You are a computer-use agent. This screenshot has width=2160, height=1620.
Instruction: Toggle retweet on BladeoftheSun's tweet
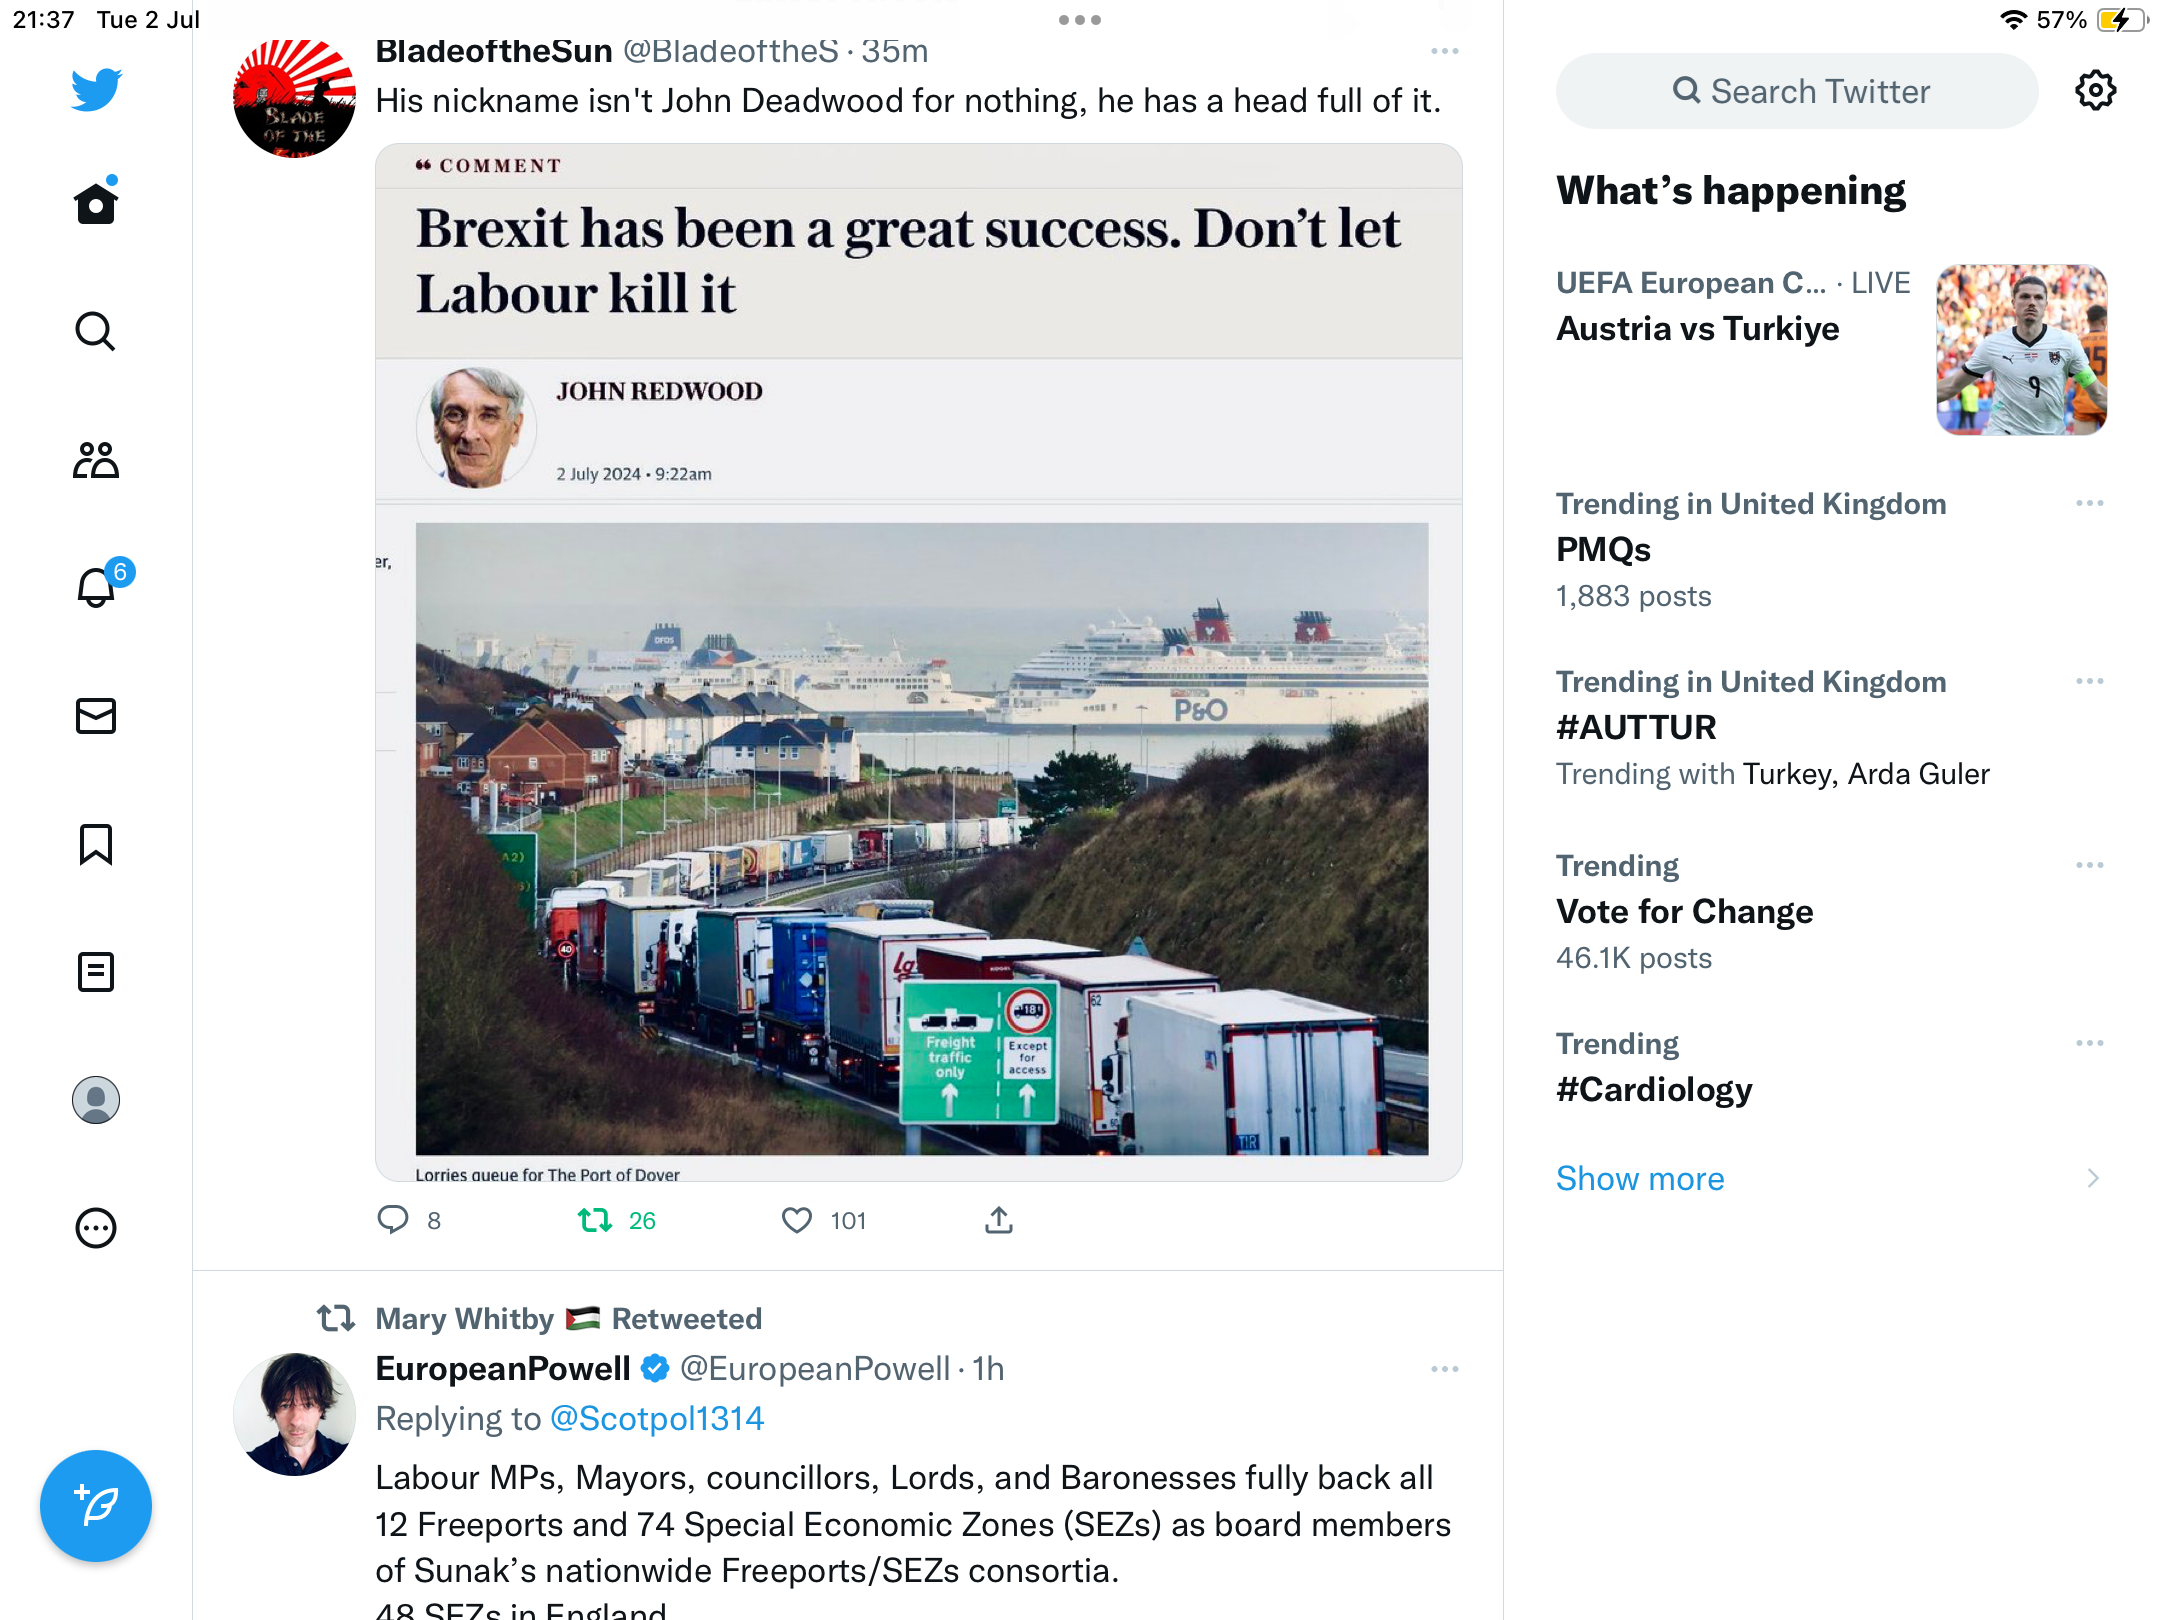(596, 1220)
